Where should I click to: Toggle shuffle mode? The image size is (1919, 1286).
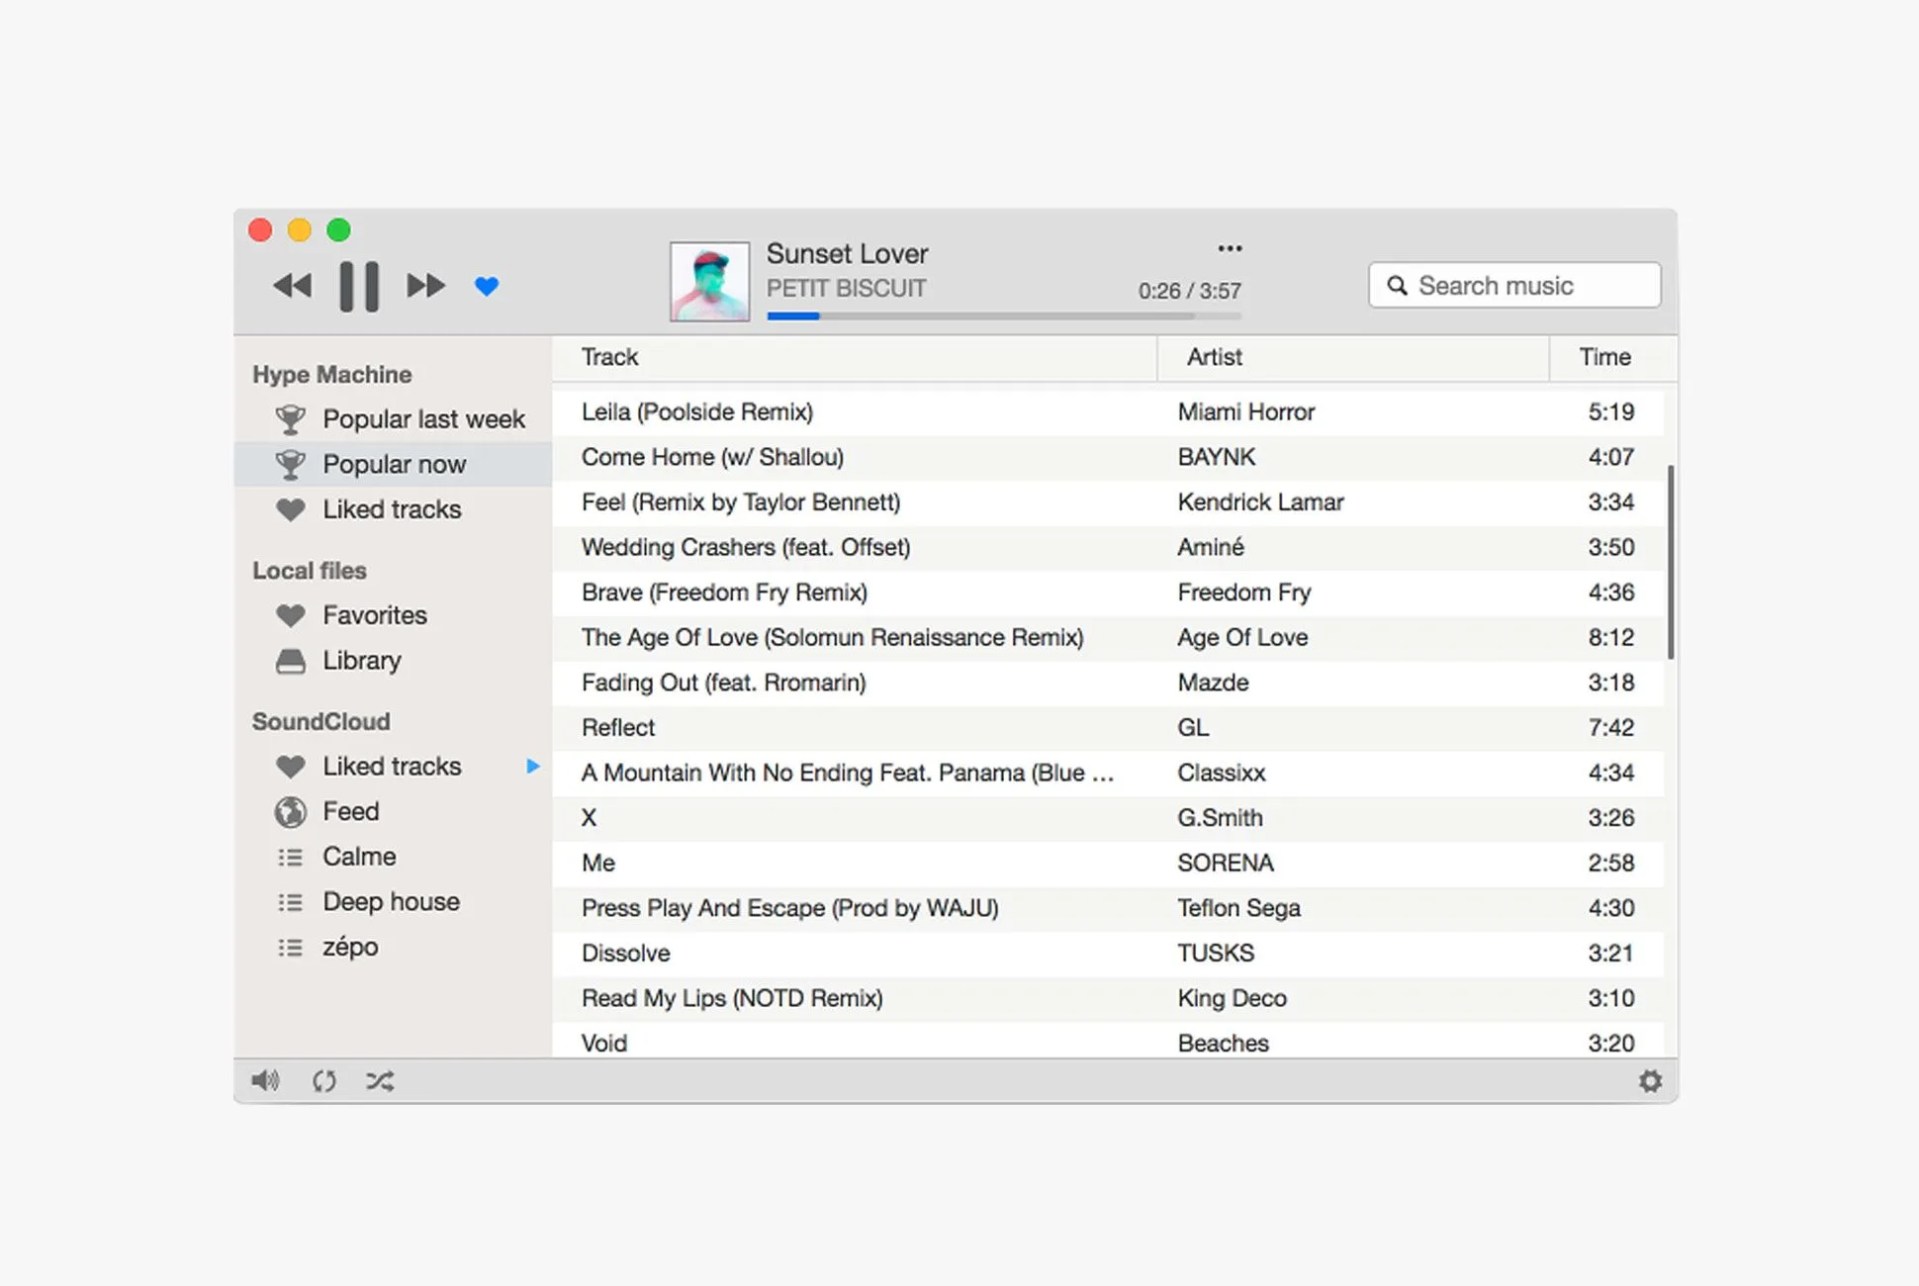pos(380,1081)
